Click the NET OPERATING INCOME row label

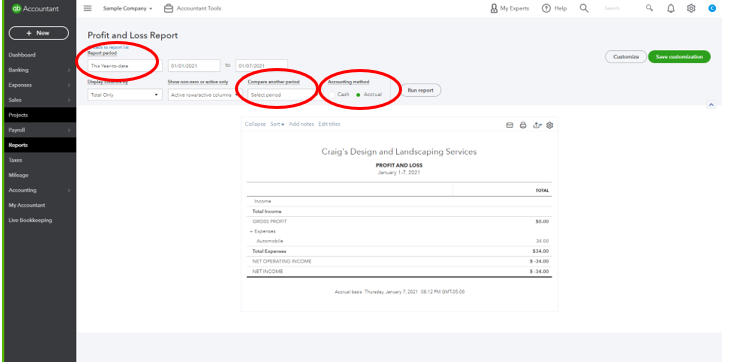[282, 261]
